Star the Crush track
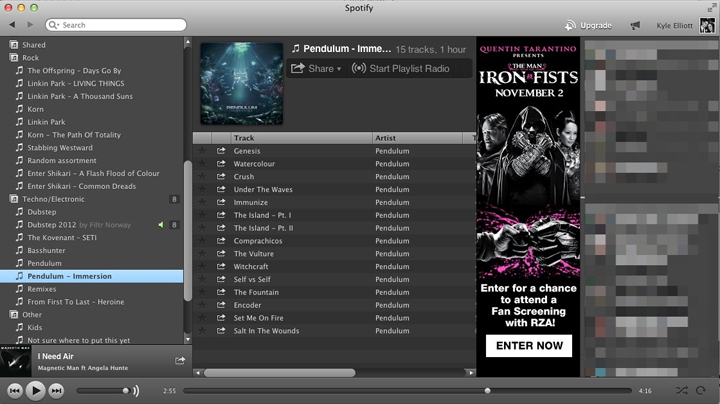 coord(202,176)
